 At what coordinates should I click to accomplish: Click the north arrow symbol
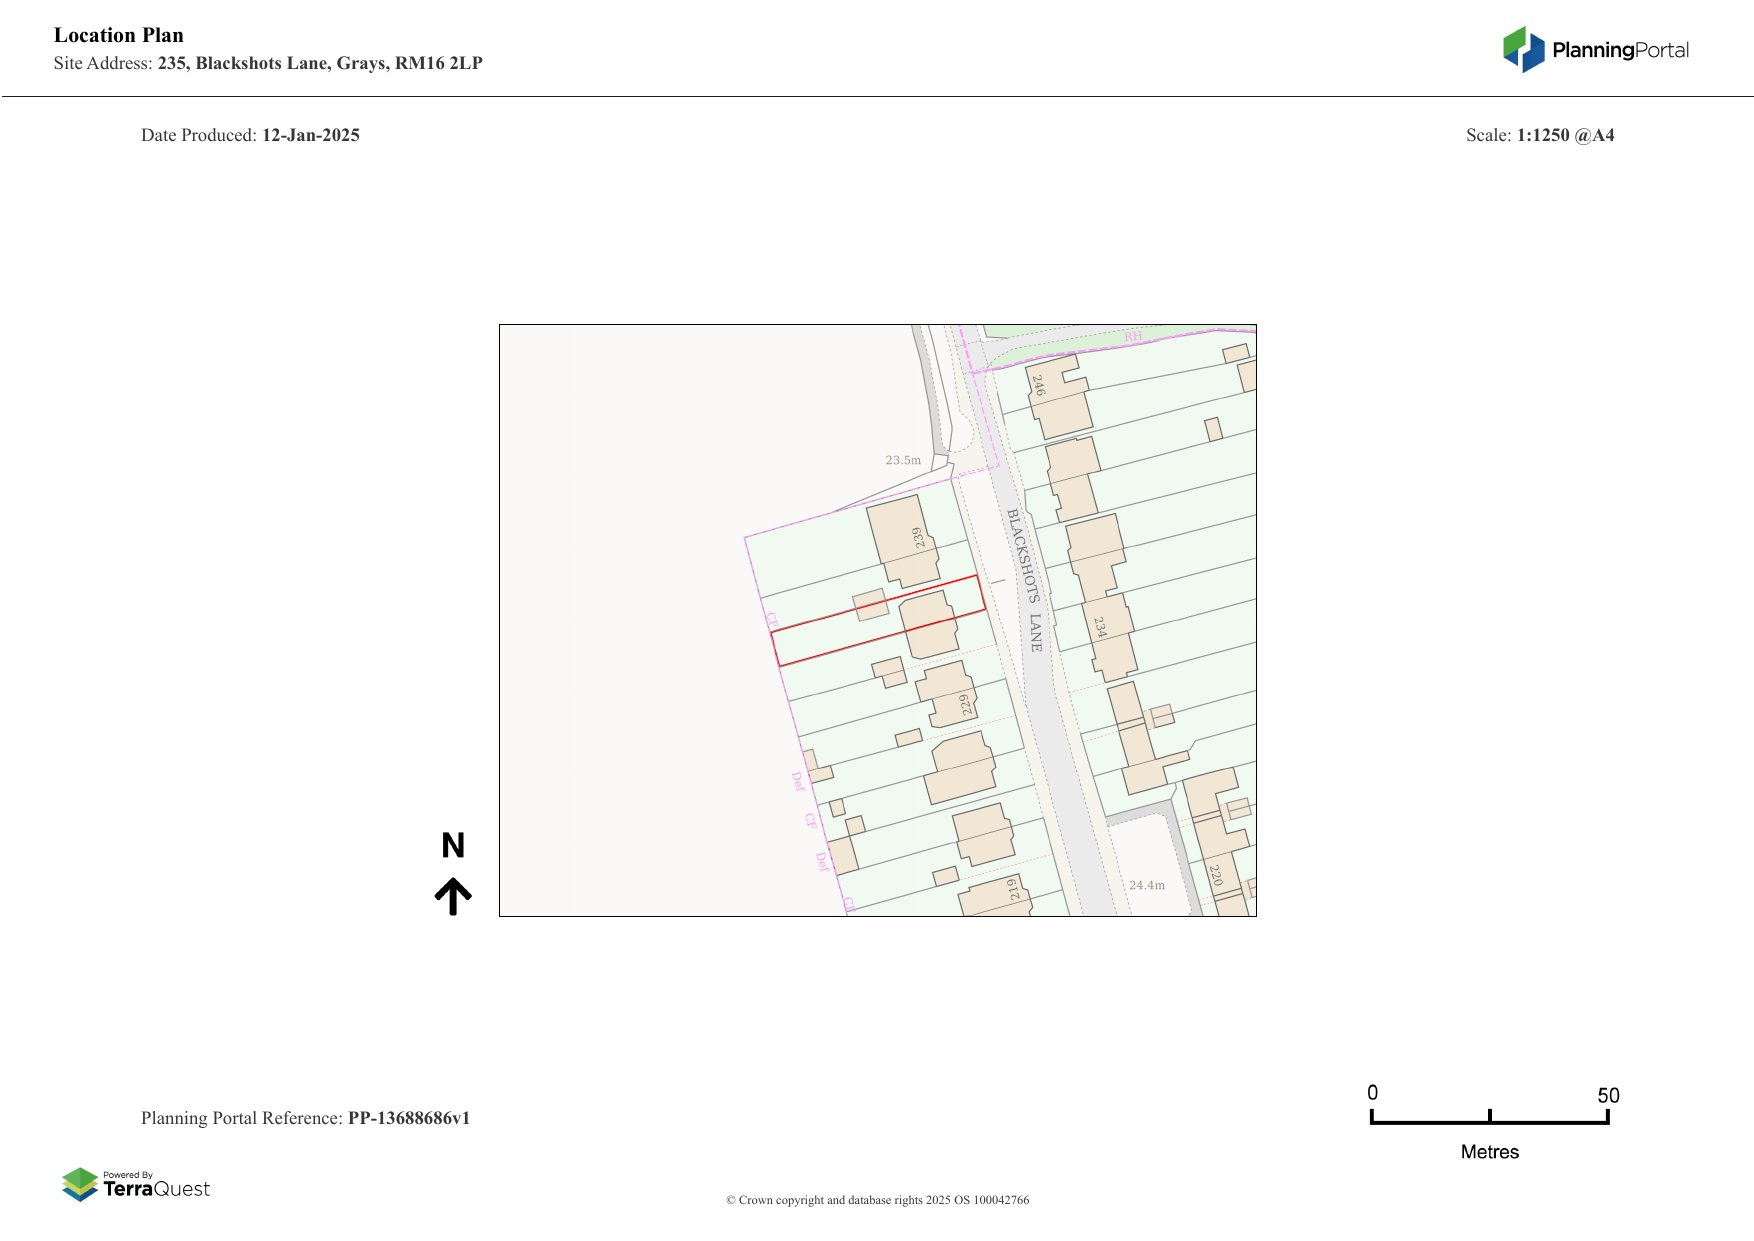(x=453, y=896)
